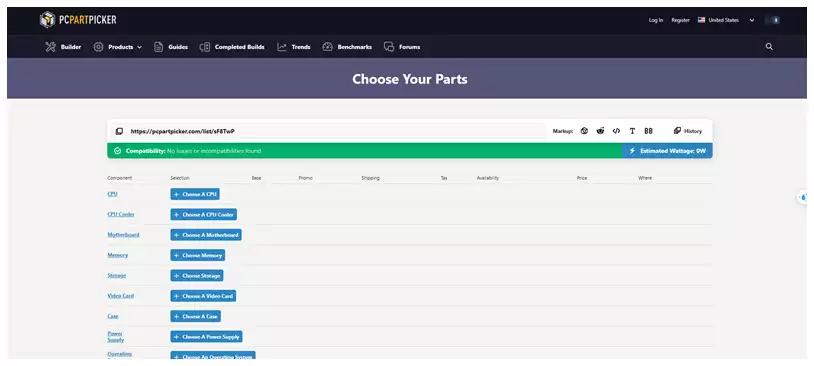The height and width of the screenshot is (366, 814).
Task: Click the PCPartPicker logo
Action: point(78,20)
